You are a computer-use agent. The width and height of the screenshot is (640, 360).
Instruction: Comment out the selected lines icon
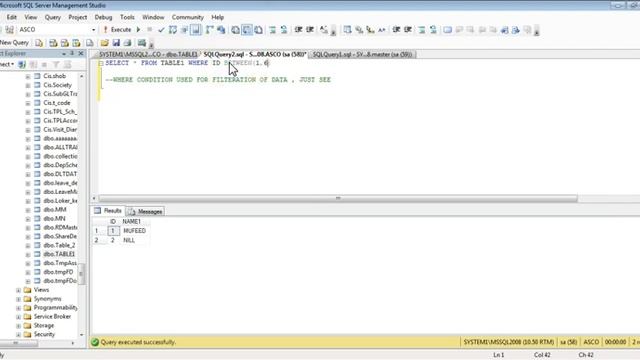pyautogui.click(x=273, y=29)
